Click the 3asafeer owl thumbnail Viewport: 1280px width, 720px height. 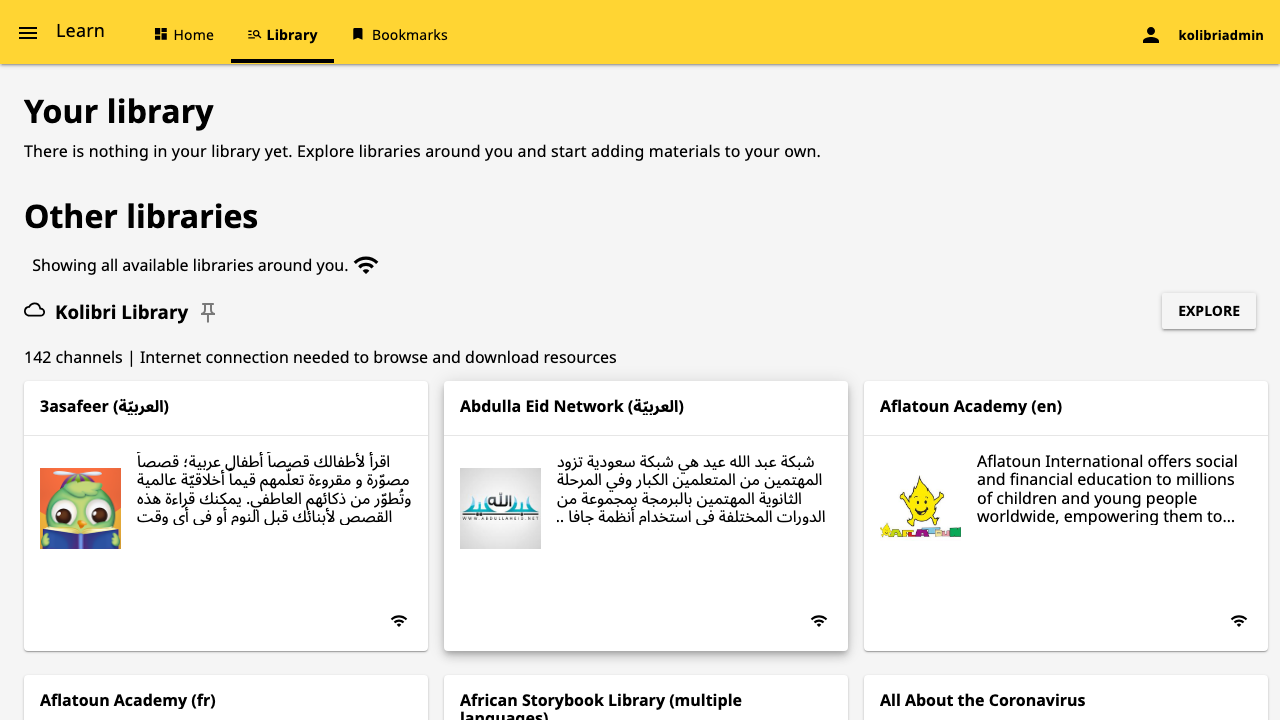tap(80, 508)
